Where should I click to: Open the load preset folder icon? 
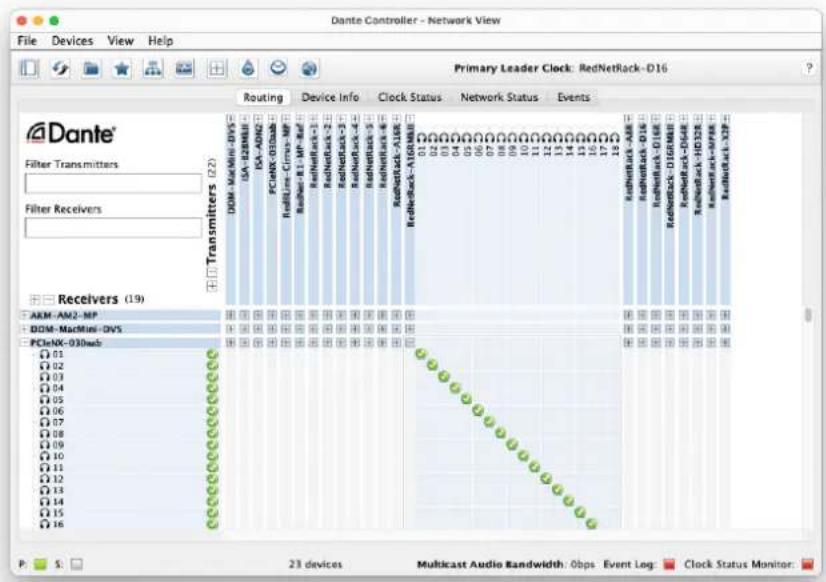point(91,68)
